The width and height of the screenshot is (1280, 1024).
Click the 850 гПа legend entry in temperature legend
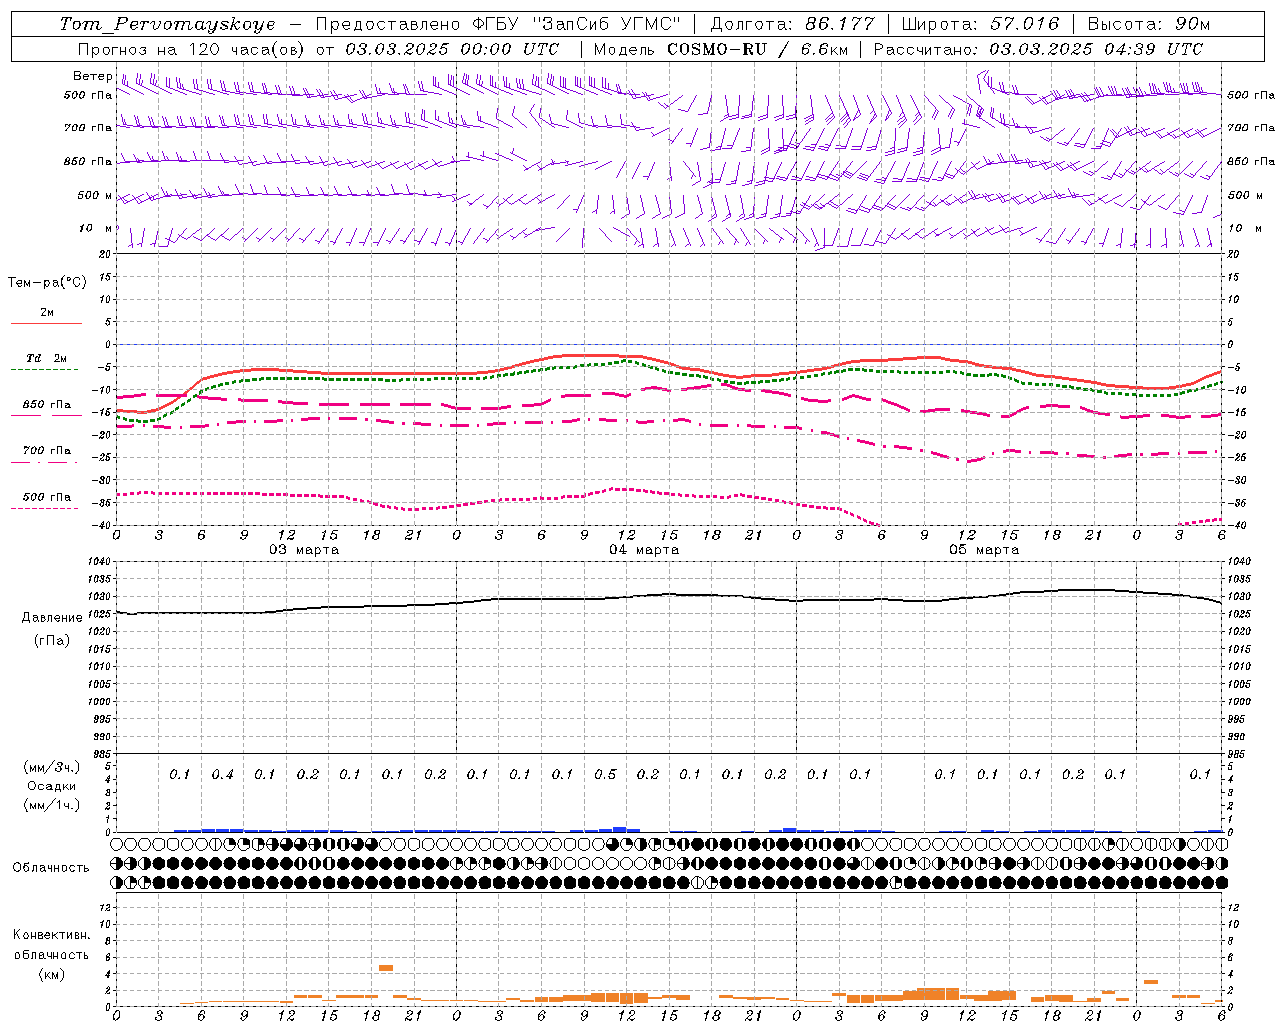[x=47, y=404]
